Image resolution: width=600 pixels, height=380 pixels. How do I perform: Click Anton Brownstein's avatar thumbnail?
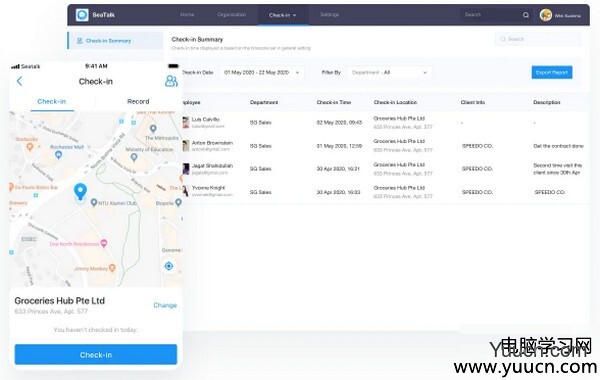[x=186, y=145]
